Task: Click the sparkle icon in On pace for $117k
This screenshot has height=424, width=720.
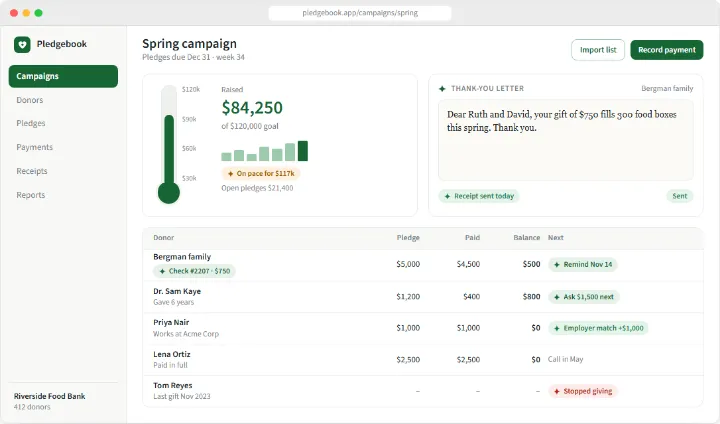Action: pos(231,174)
